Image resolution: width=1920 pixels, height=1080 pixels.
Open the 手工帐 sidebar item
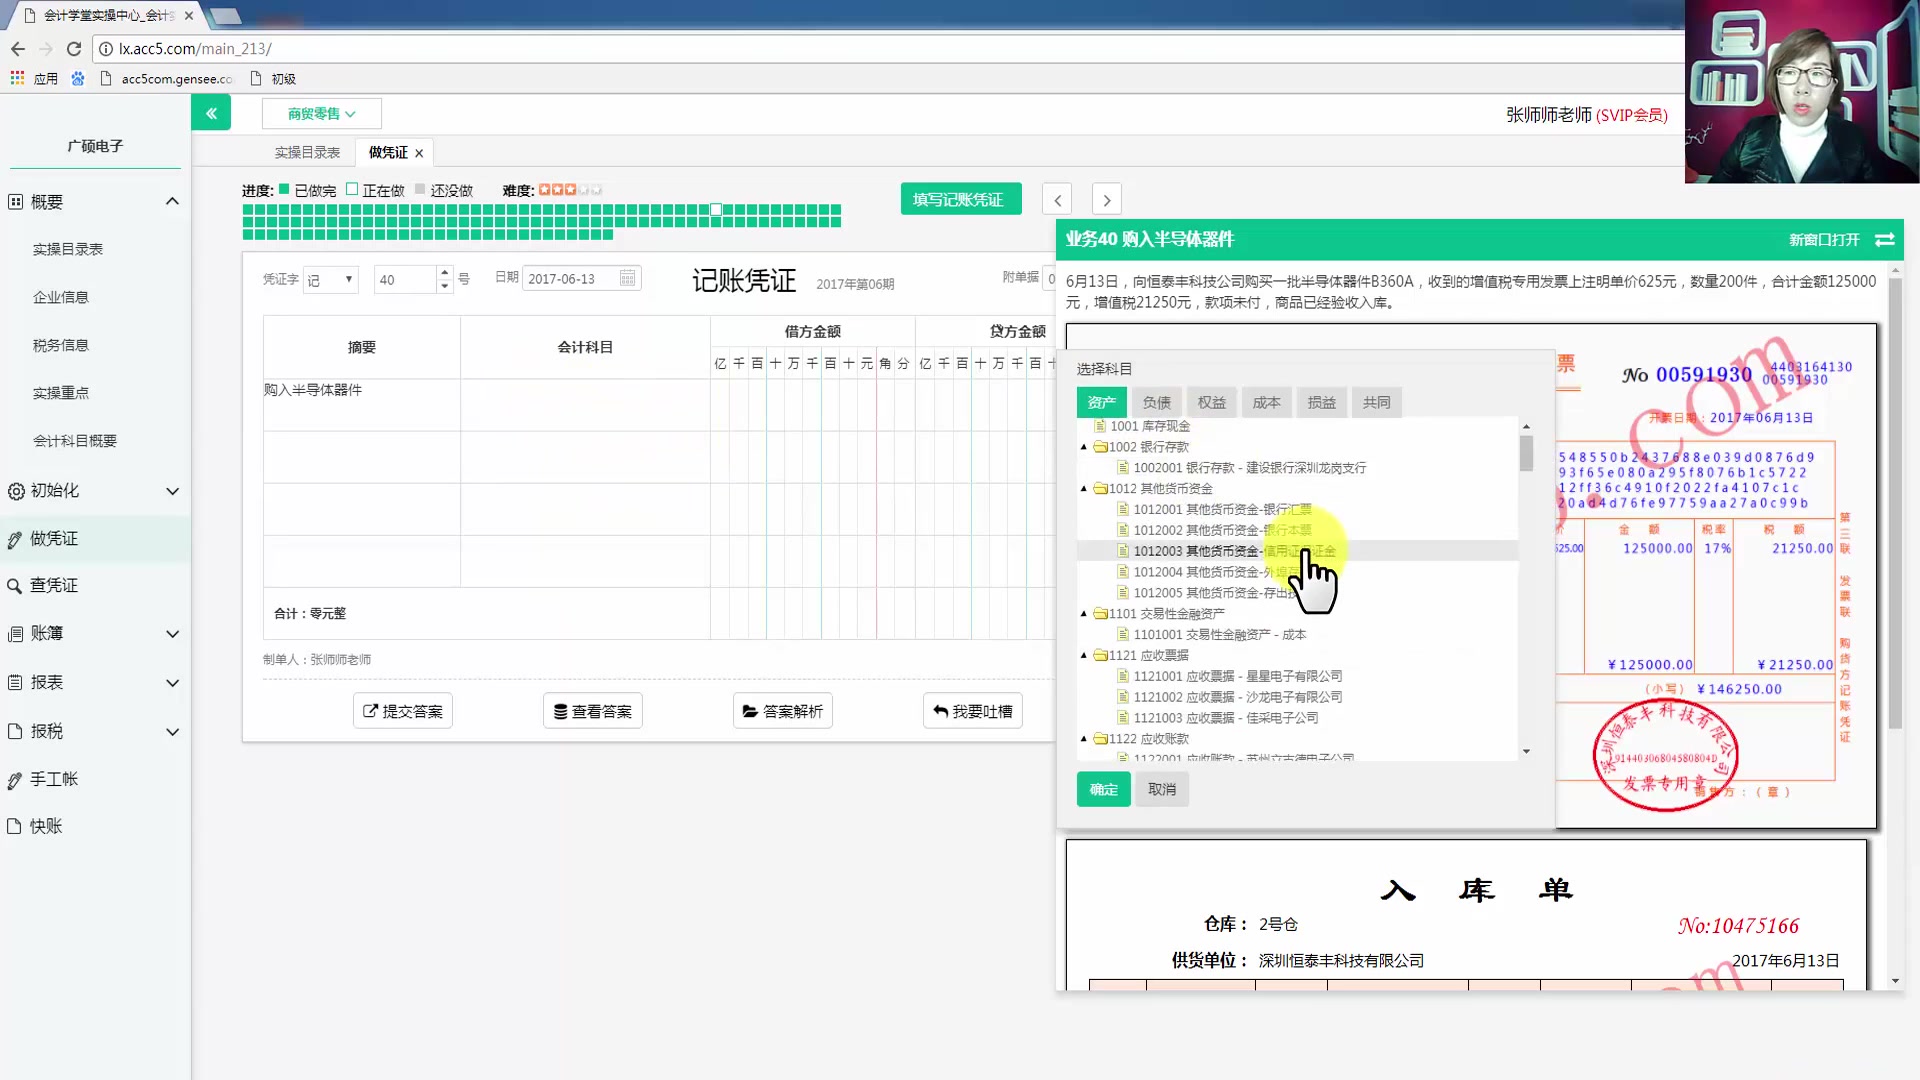(54, 779)
